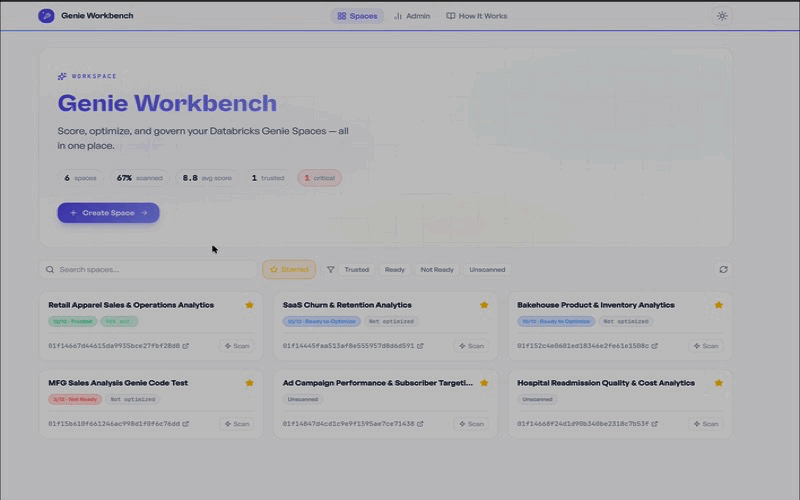Screen dimensions: 800x500
Task: Filter spaces by Not Ready
Action: click(x=437, y=269)
